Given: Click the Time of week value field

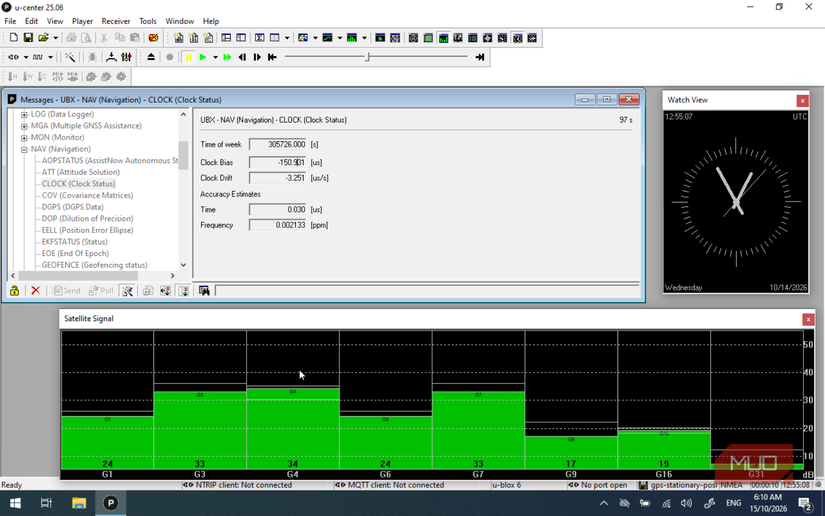Looking at the screenshot, I should pyautogui.click(x=277, y=144).
